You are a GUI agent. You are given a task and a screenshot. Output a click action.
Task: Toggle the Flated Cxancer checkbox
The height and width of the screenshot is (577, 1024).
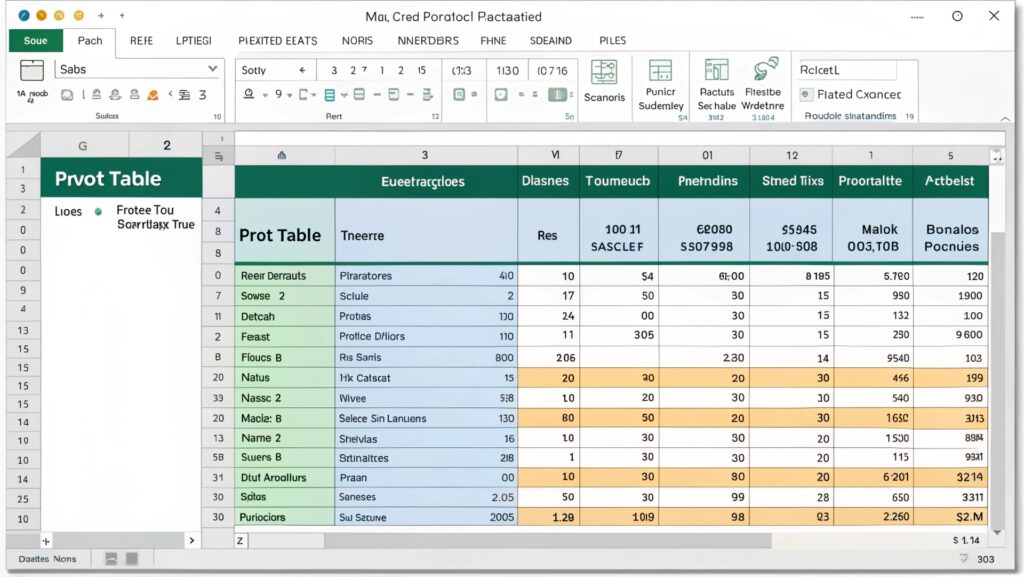pos(806,95)
